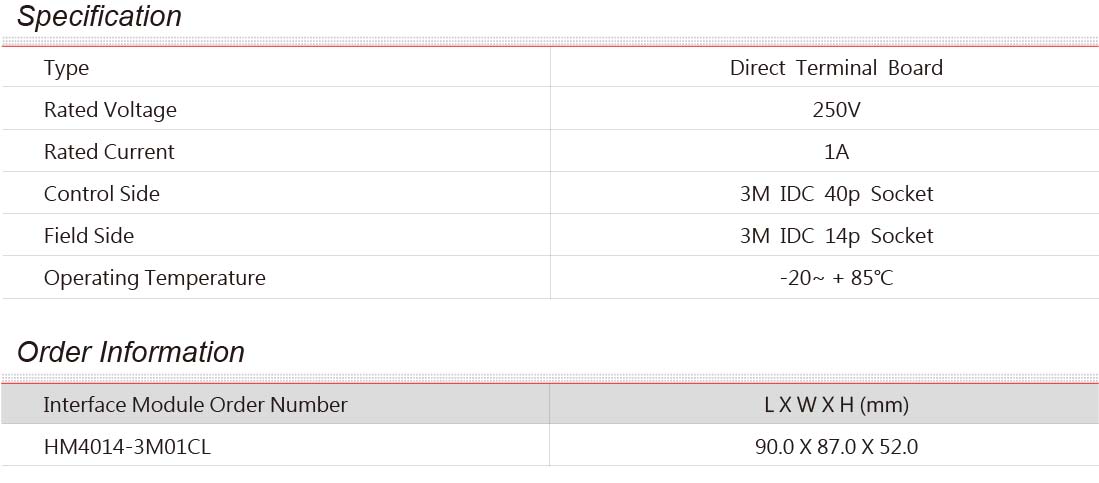This screenshot has width=1099, height=483.
Task: Select the Operating Temperature label
Action: pos(154,278)
